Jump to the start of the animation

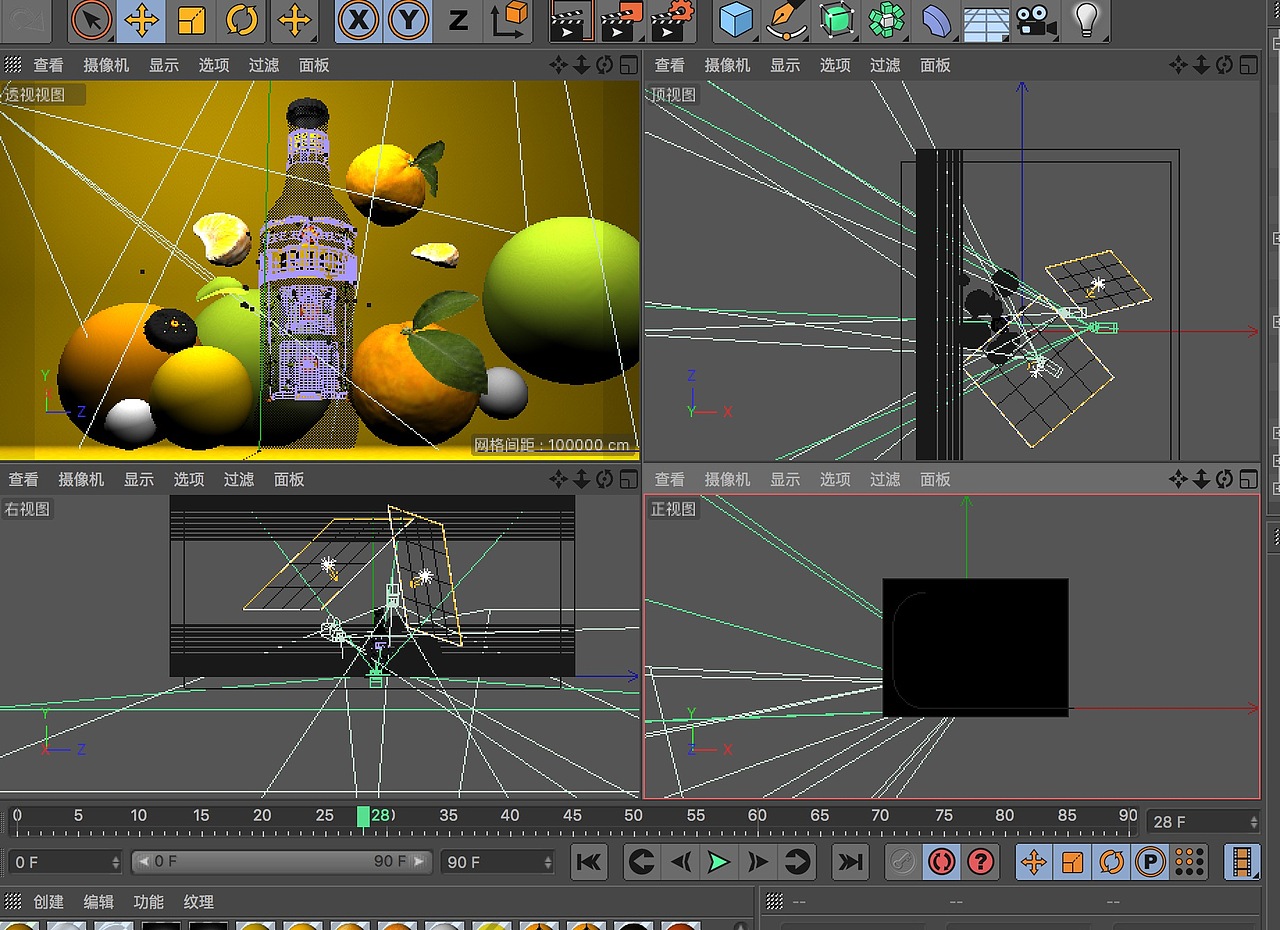coord(589,861)
